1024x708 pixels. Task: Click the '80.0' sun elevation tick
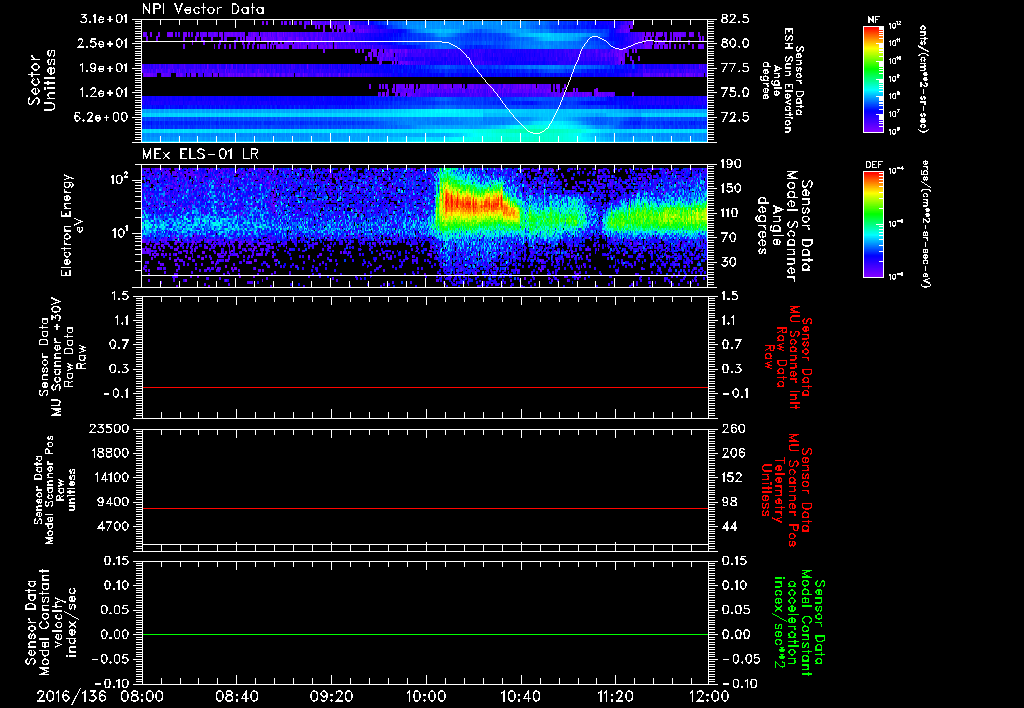point(735,43)
